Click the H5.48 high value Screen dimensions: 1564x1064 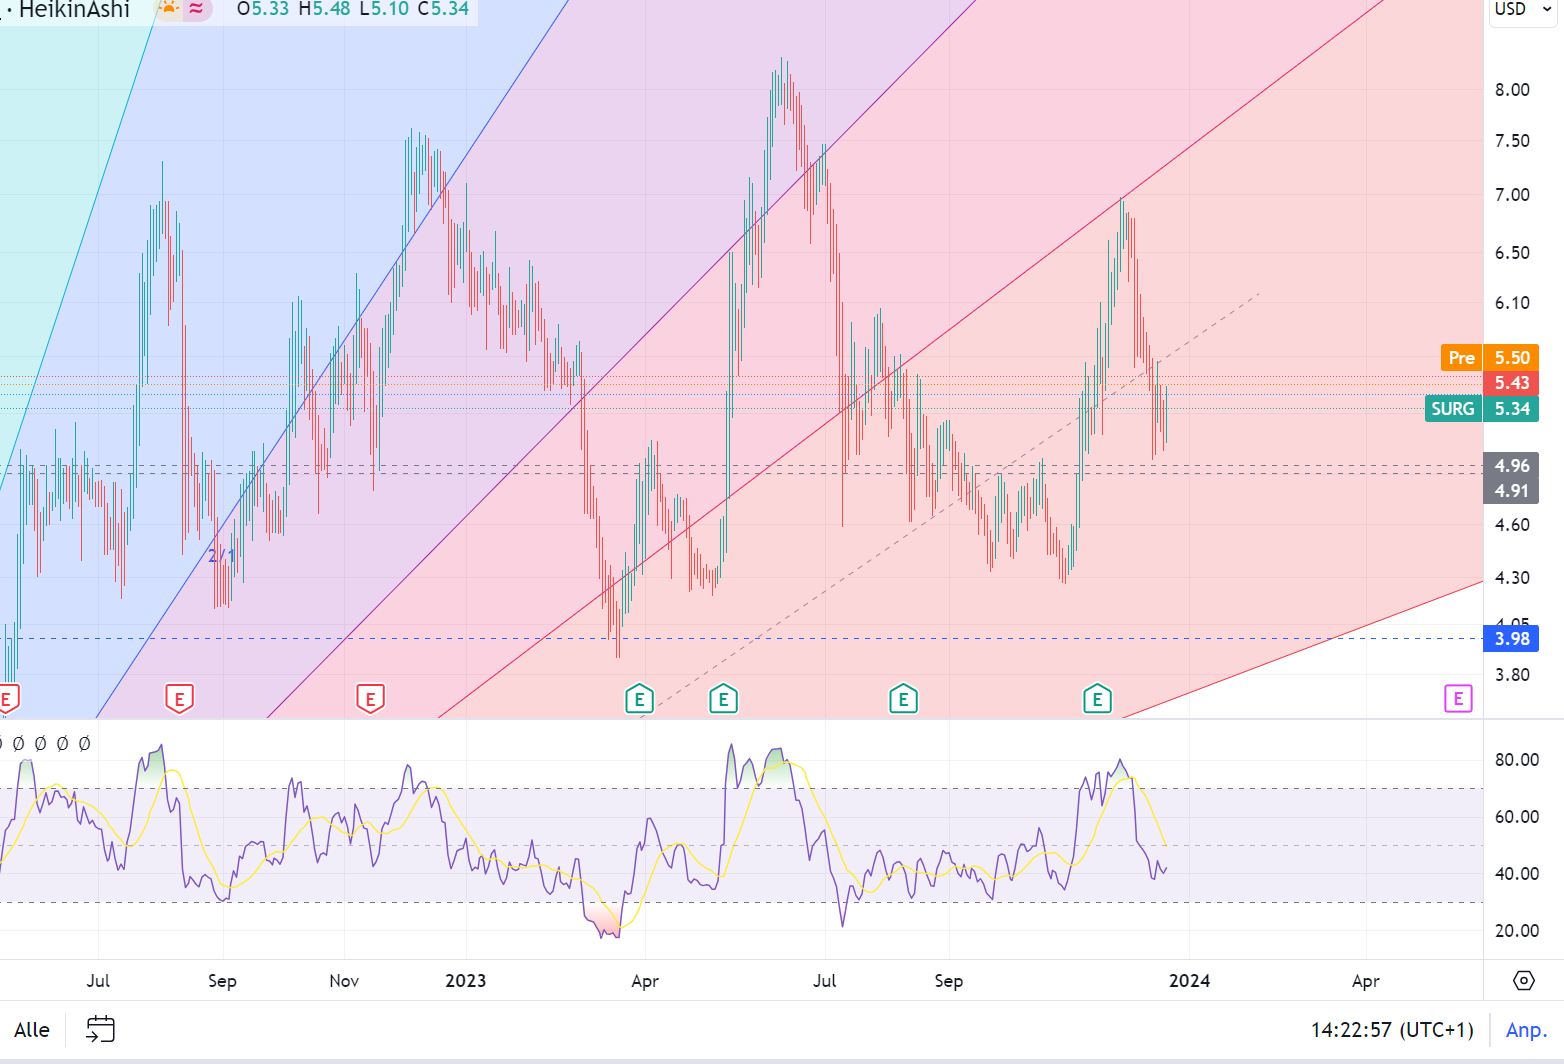click(324, 9)
